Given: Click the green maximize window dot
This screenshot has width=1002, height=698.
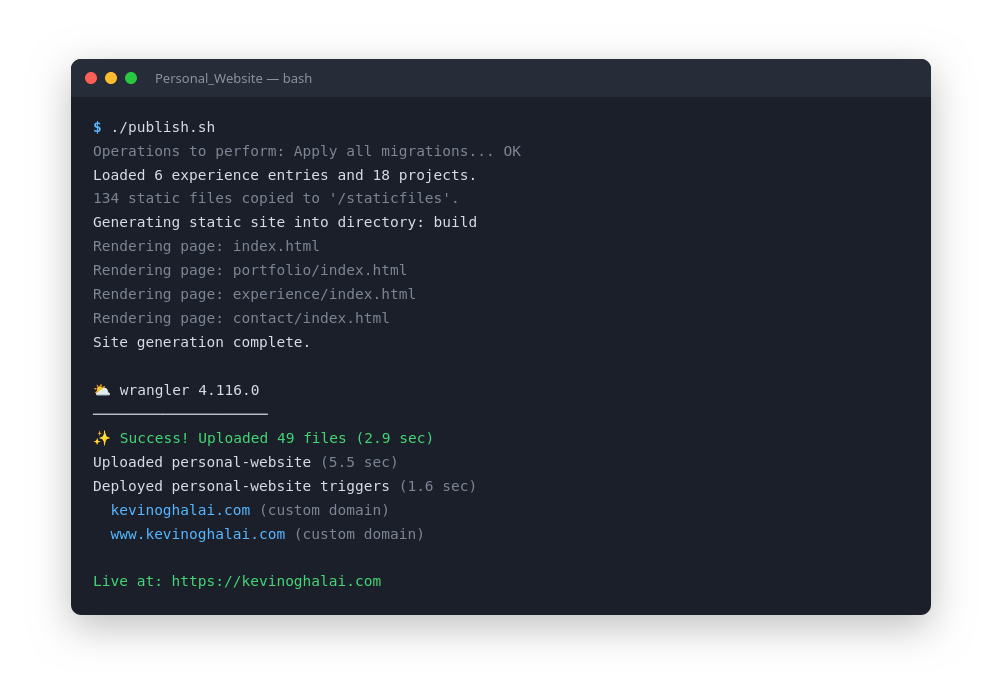Looking at the screenshot, I should click(131, 78).
